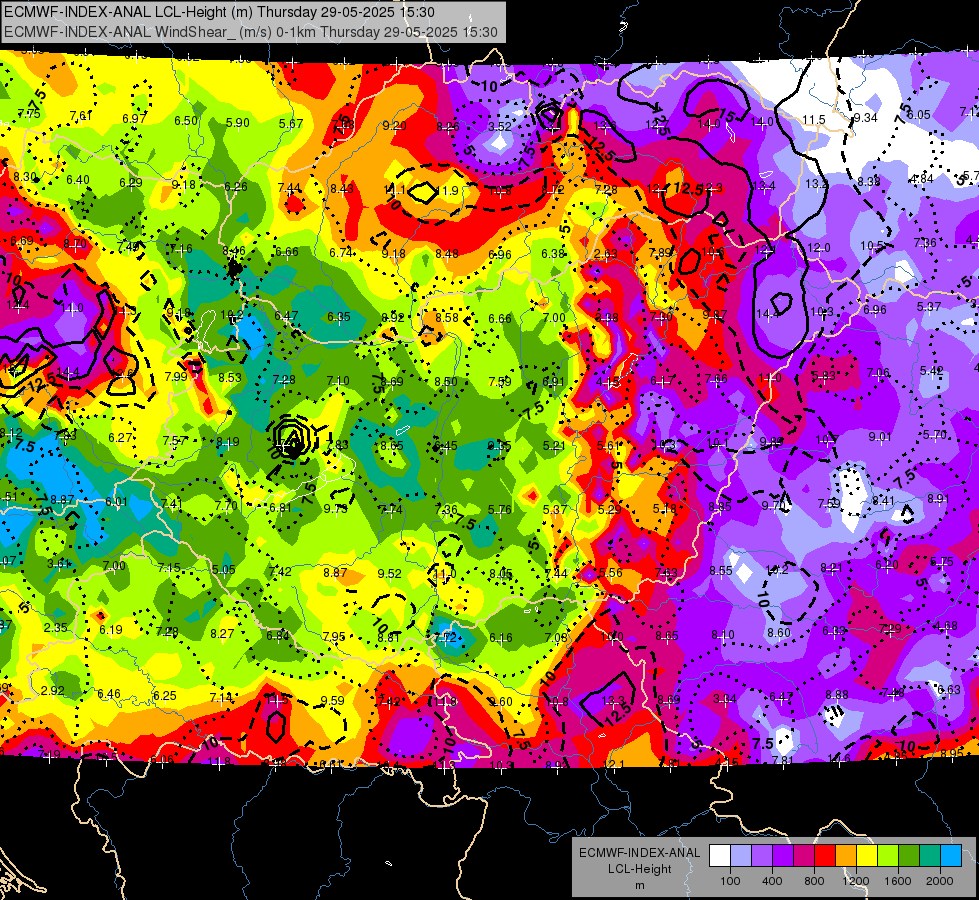Click the grid value 5.21

coord(554,445)
